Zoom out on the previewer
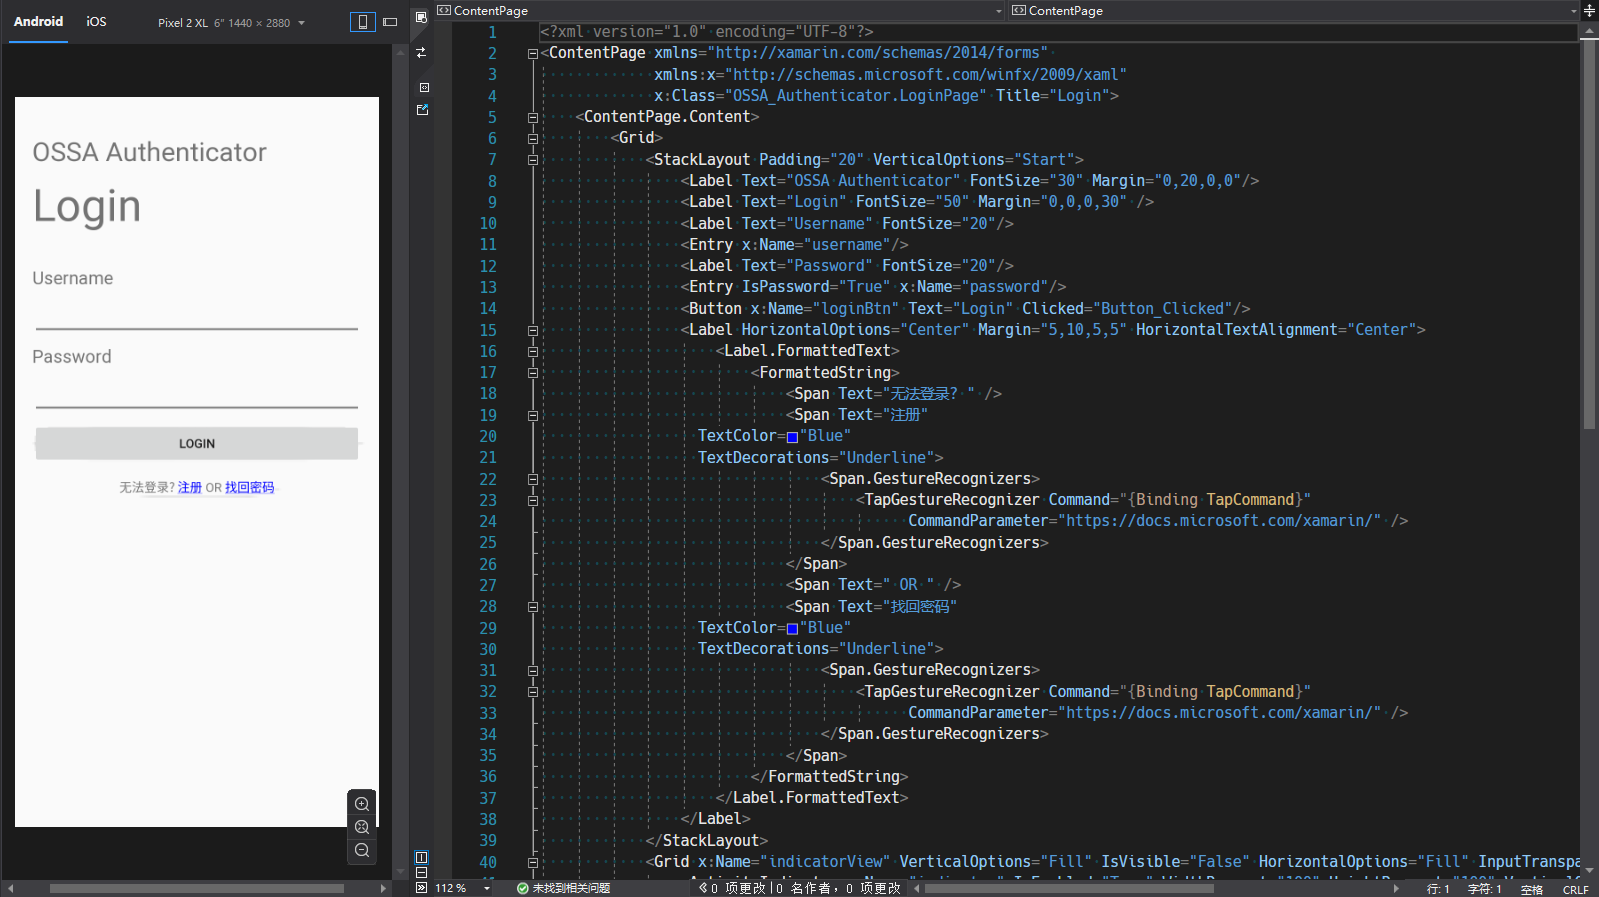 (x=362, y=850)
